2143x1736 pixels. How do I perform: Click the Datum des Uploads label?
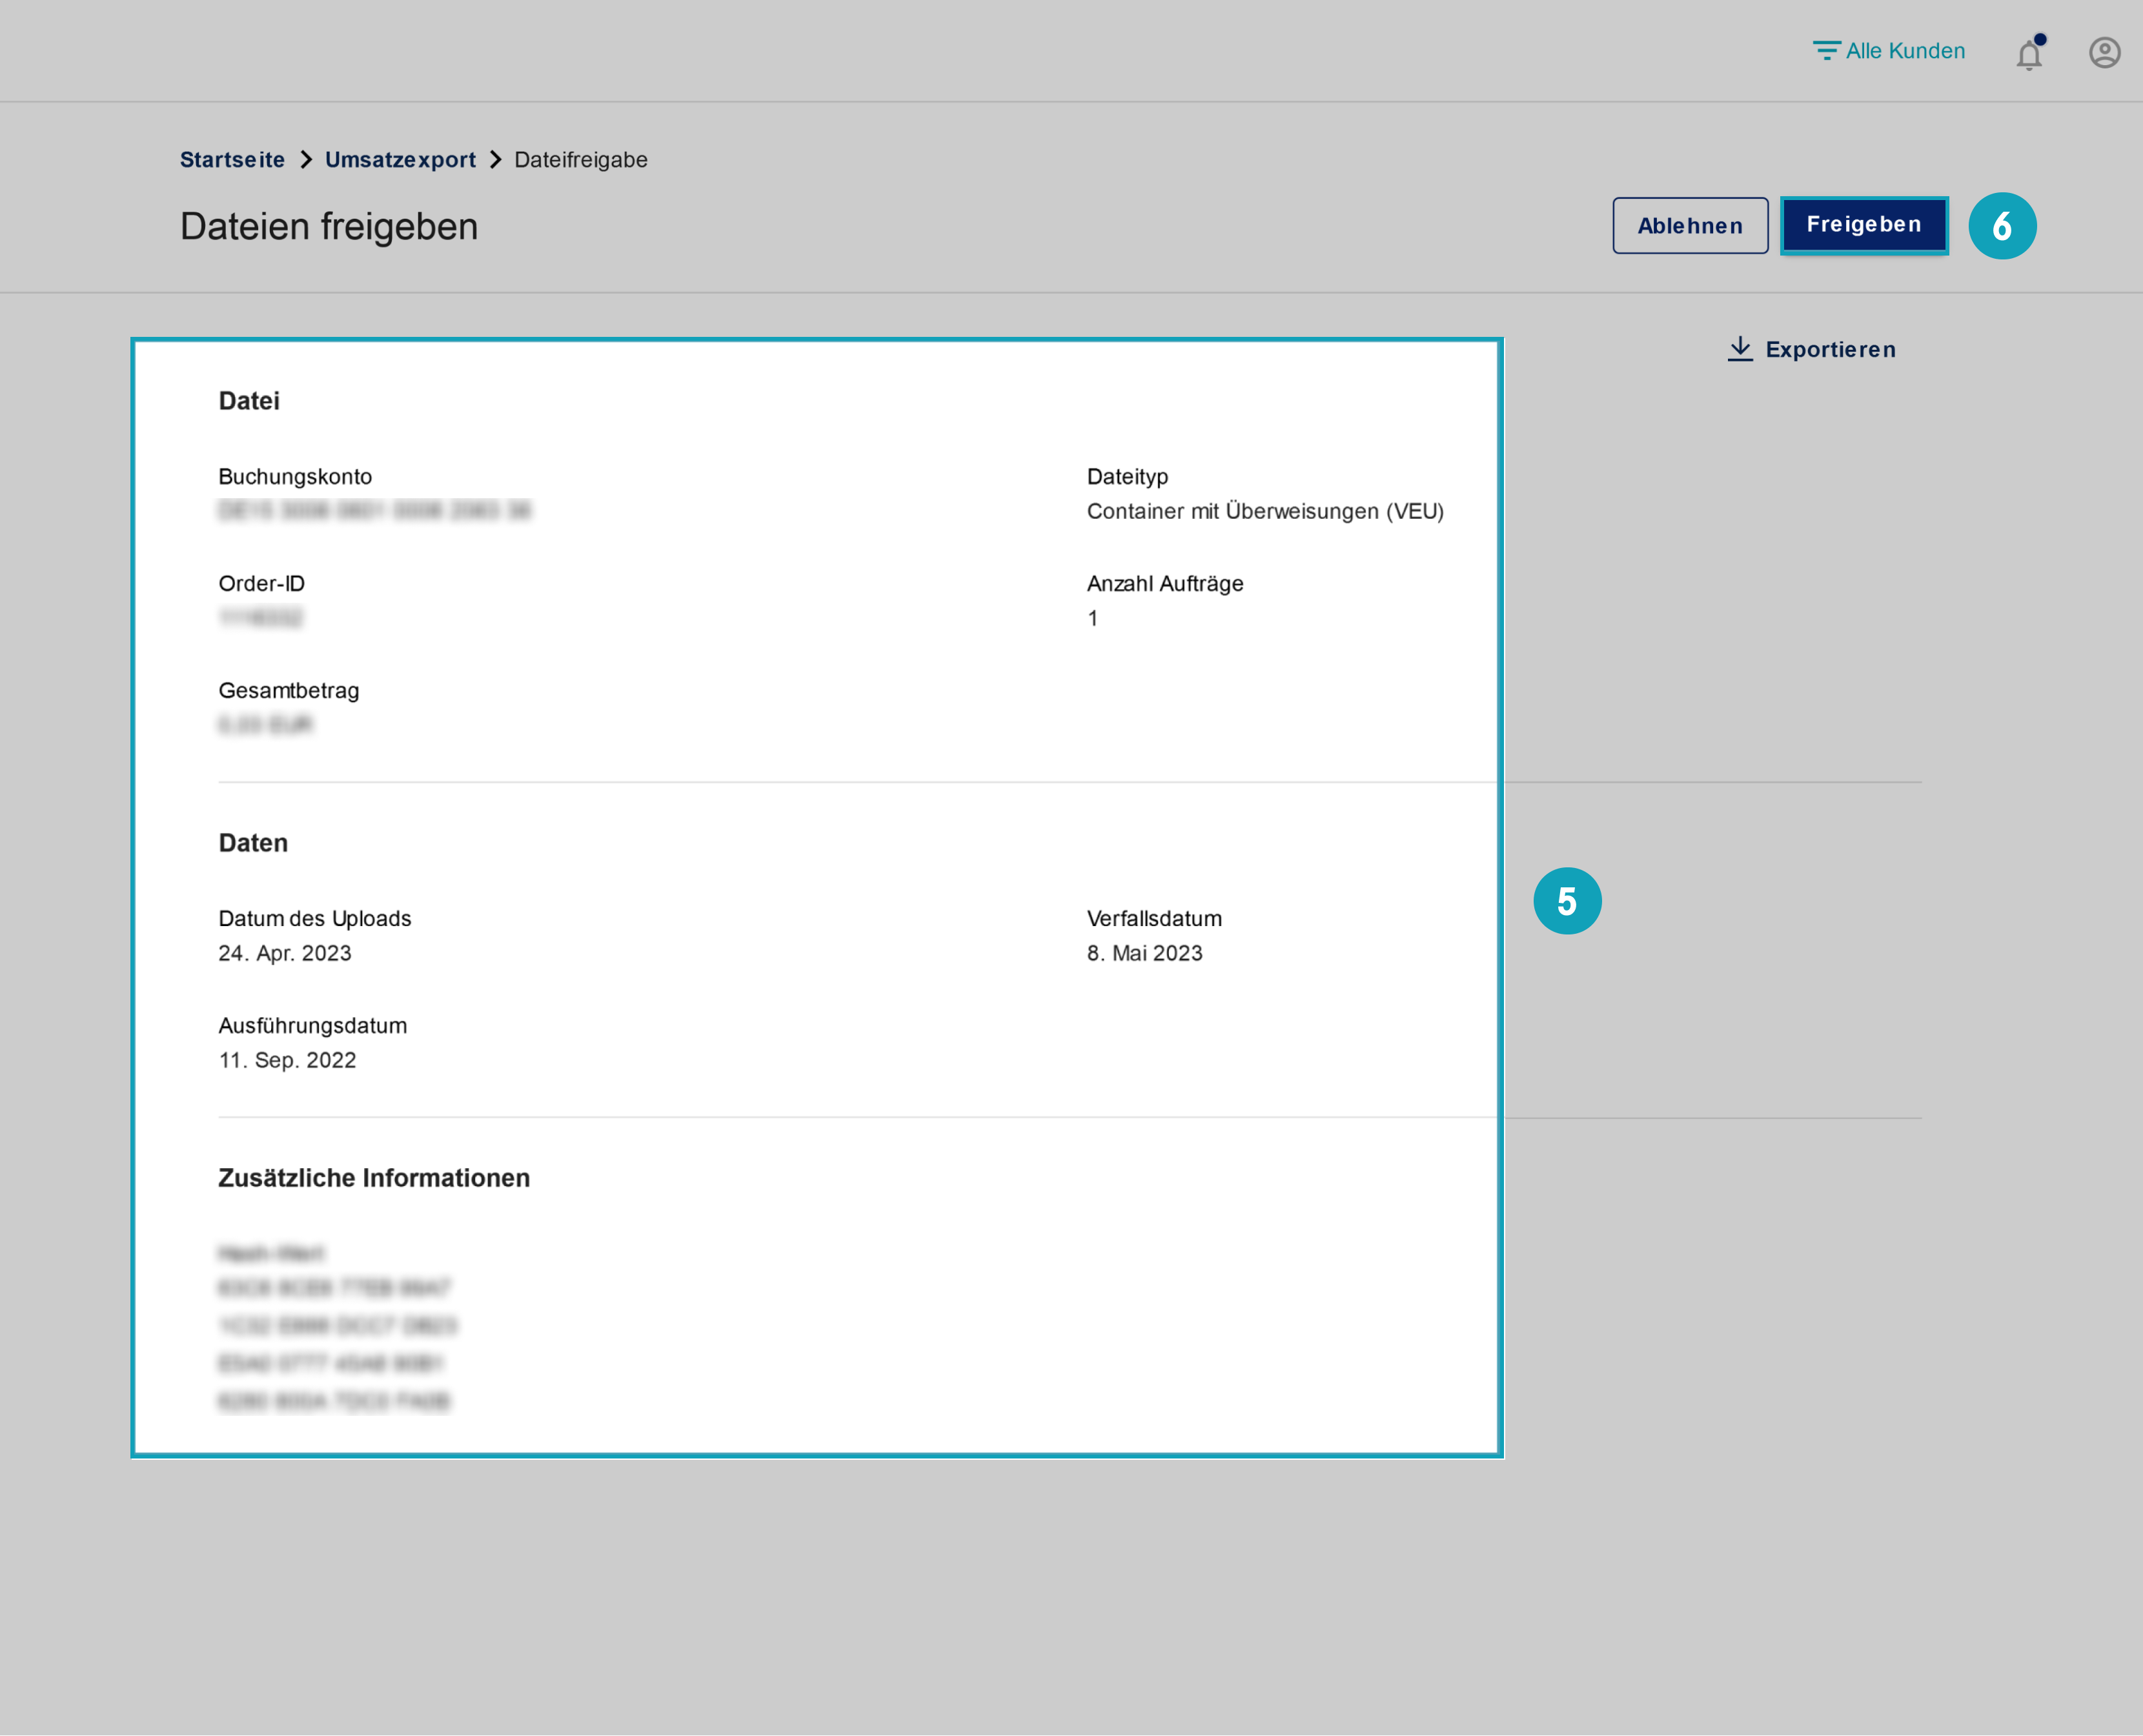(x=315, y=919)
